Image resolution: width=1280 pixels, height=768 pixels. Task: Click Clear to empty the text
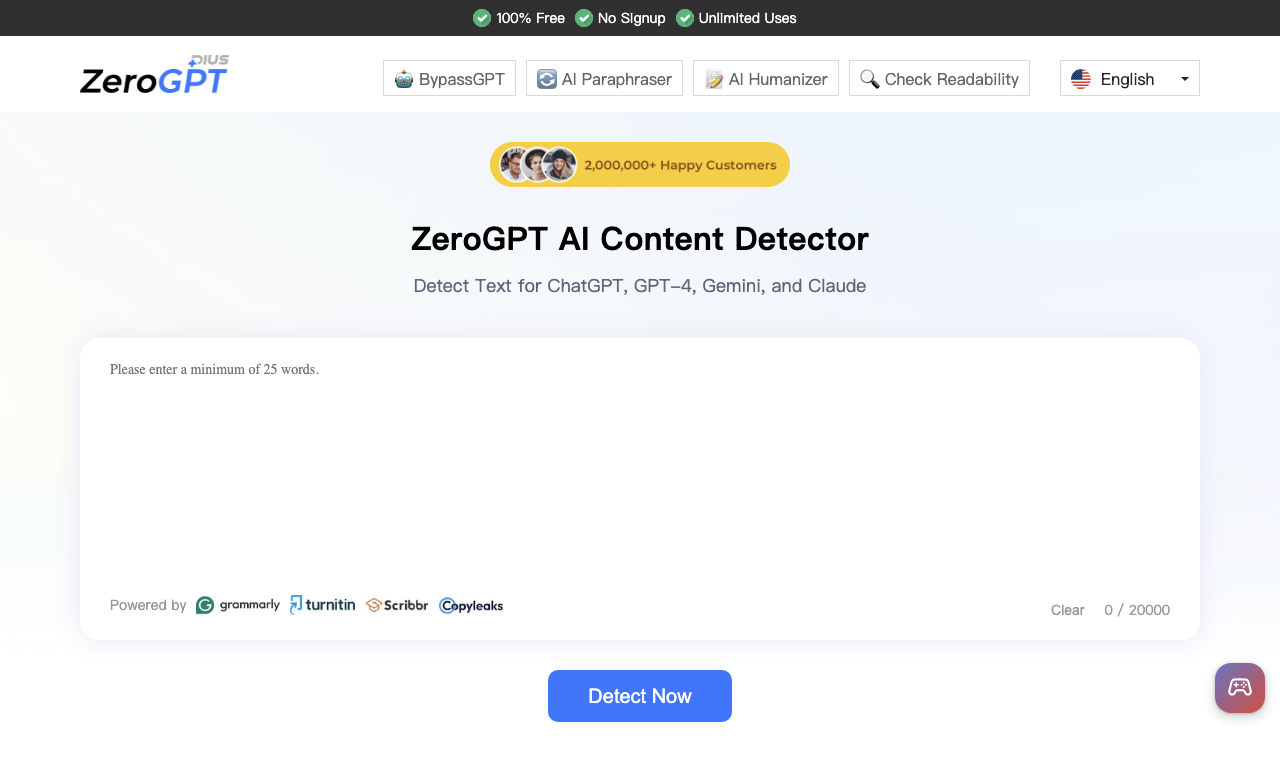[1068, 610]
